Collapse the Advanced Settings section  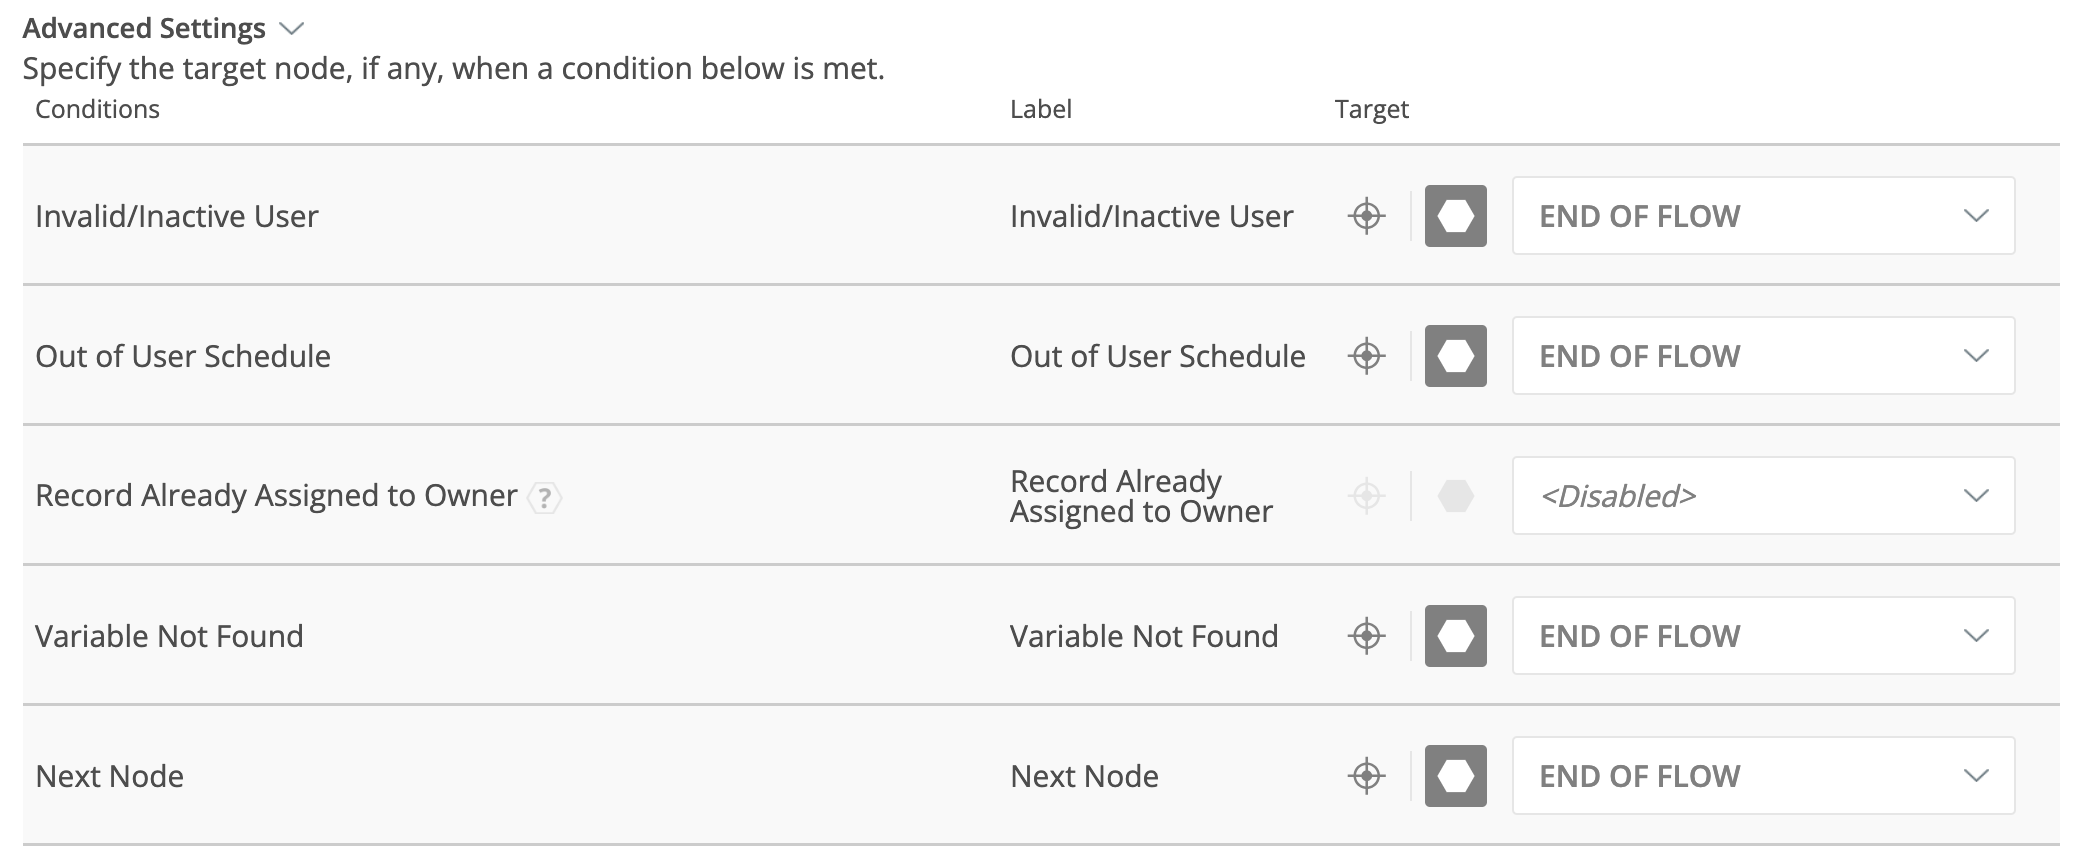click(x=290, y=28)
